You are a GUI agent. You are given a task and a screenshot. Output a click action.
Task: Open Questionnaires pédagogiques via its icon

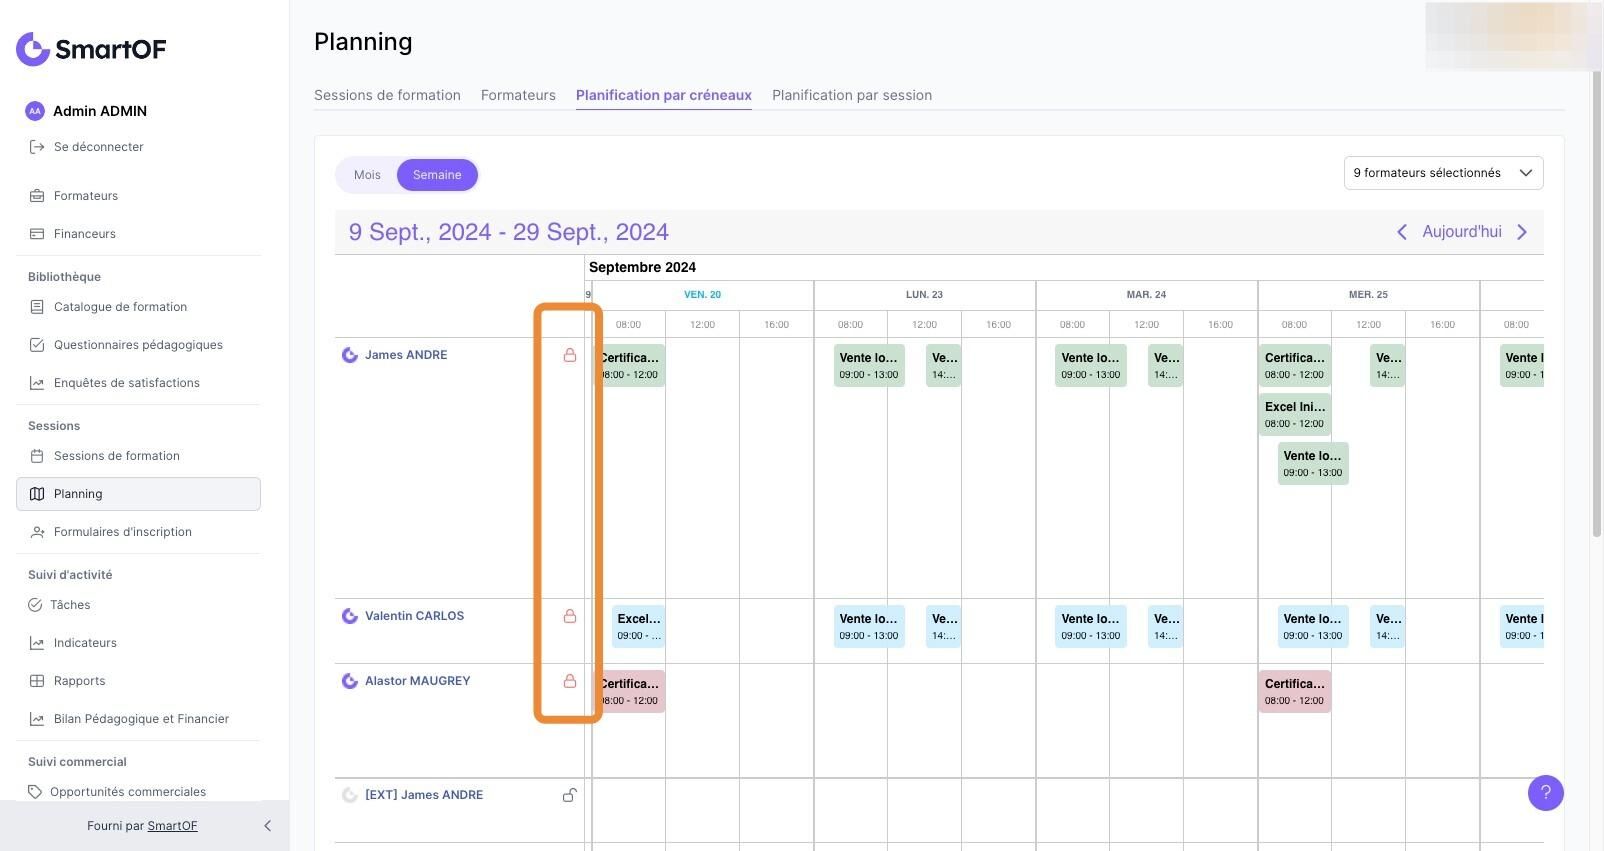[37, 345]
